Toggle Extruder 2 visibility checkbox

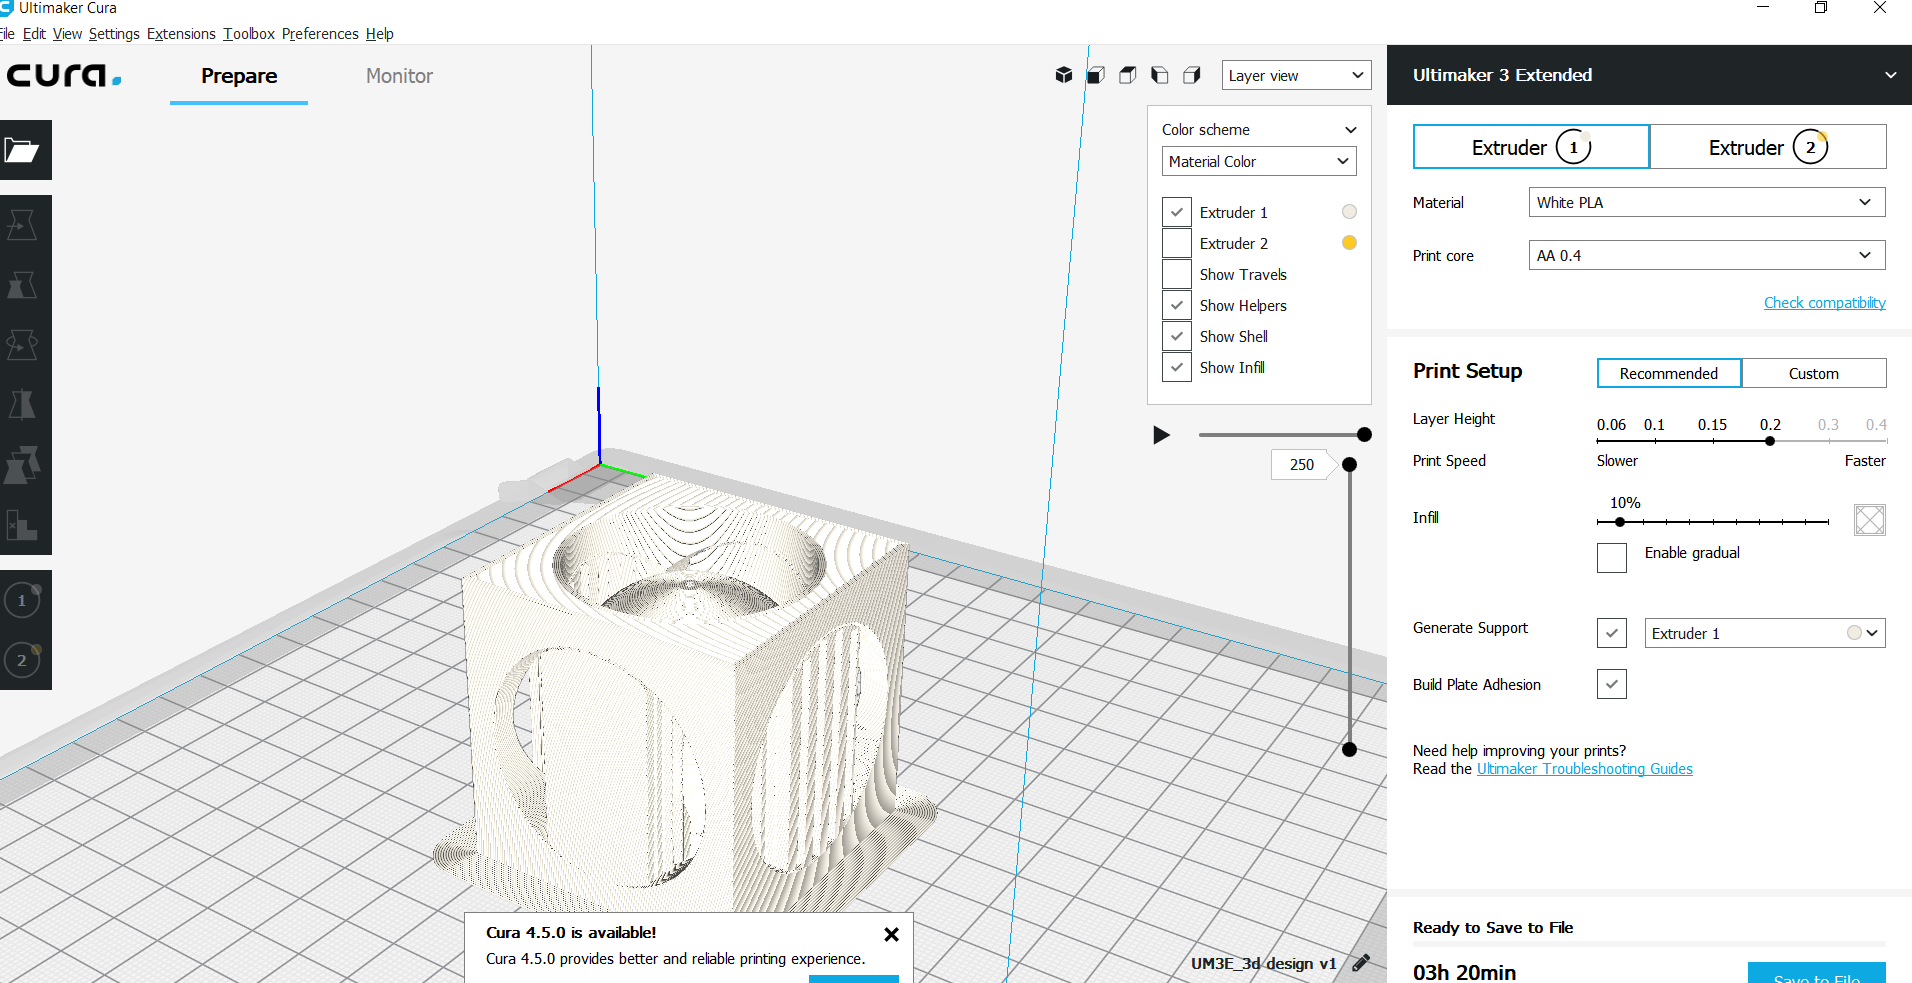1177,243
